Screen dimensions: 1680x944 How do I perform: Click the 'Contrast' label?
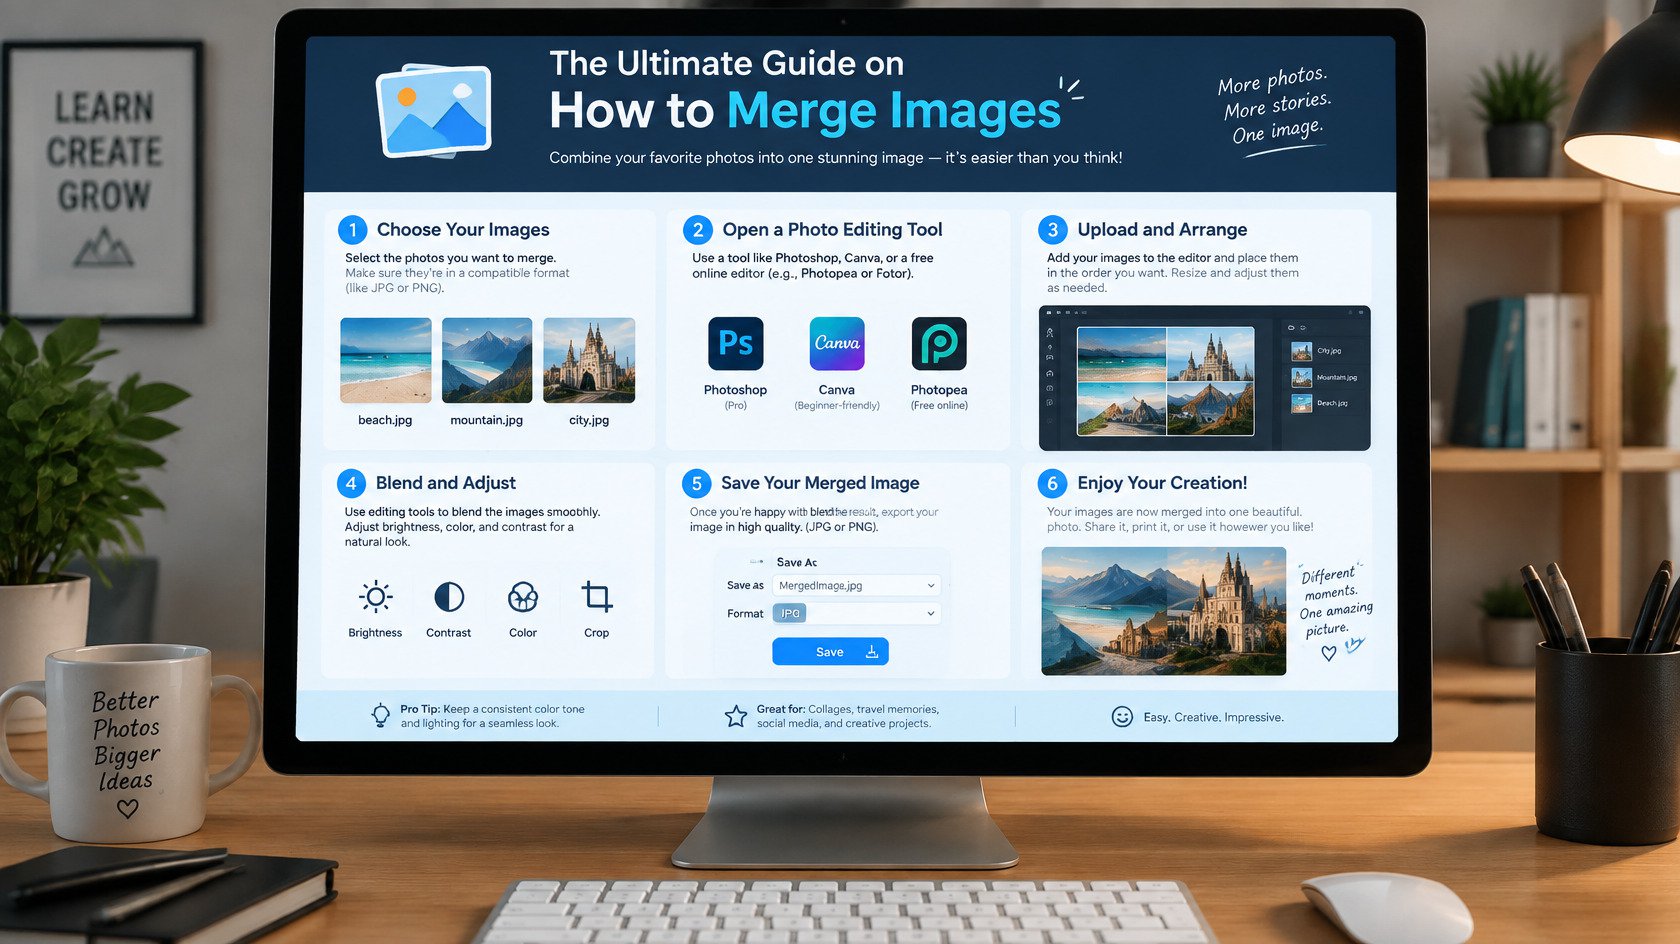(x=448, y=633)
